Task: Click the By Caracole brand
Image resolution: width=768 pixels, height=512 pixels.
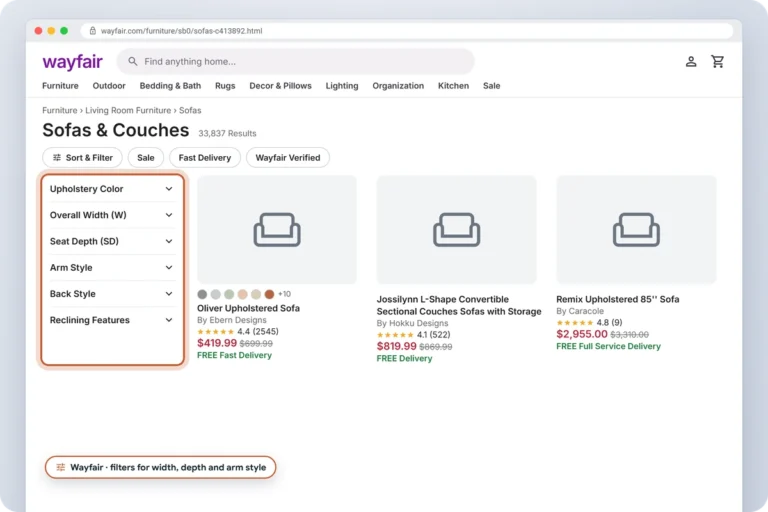Action: click(580, 311)
